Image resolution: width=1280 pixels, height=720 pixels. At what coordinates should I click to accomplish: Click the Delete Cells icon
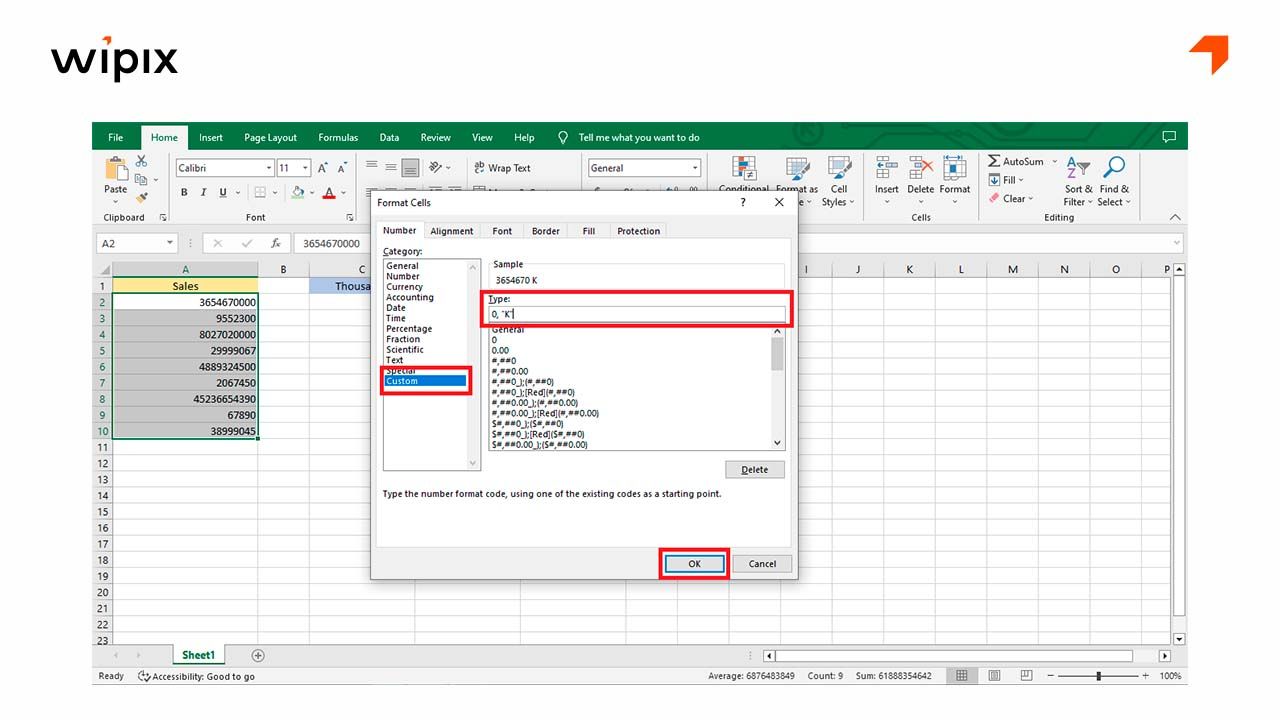(x=920, y=168)
